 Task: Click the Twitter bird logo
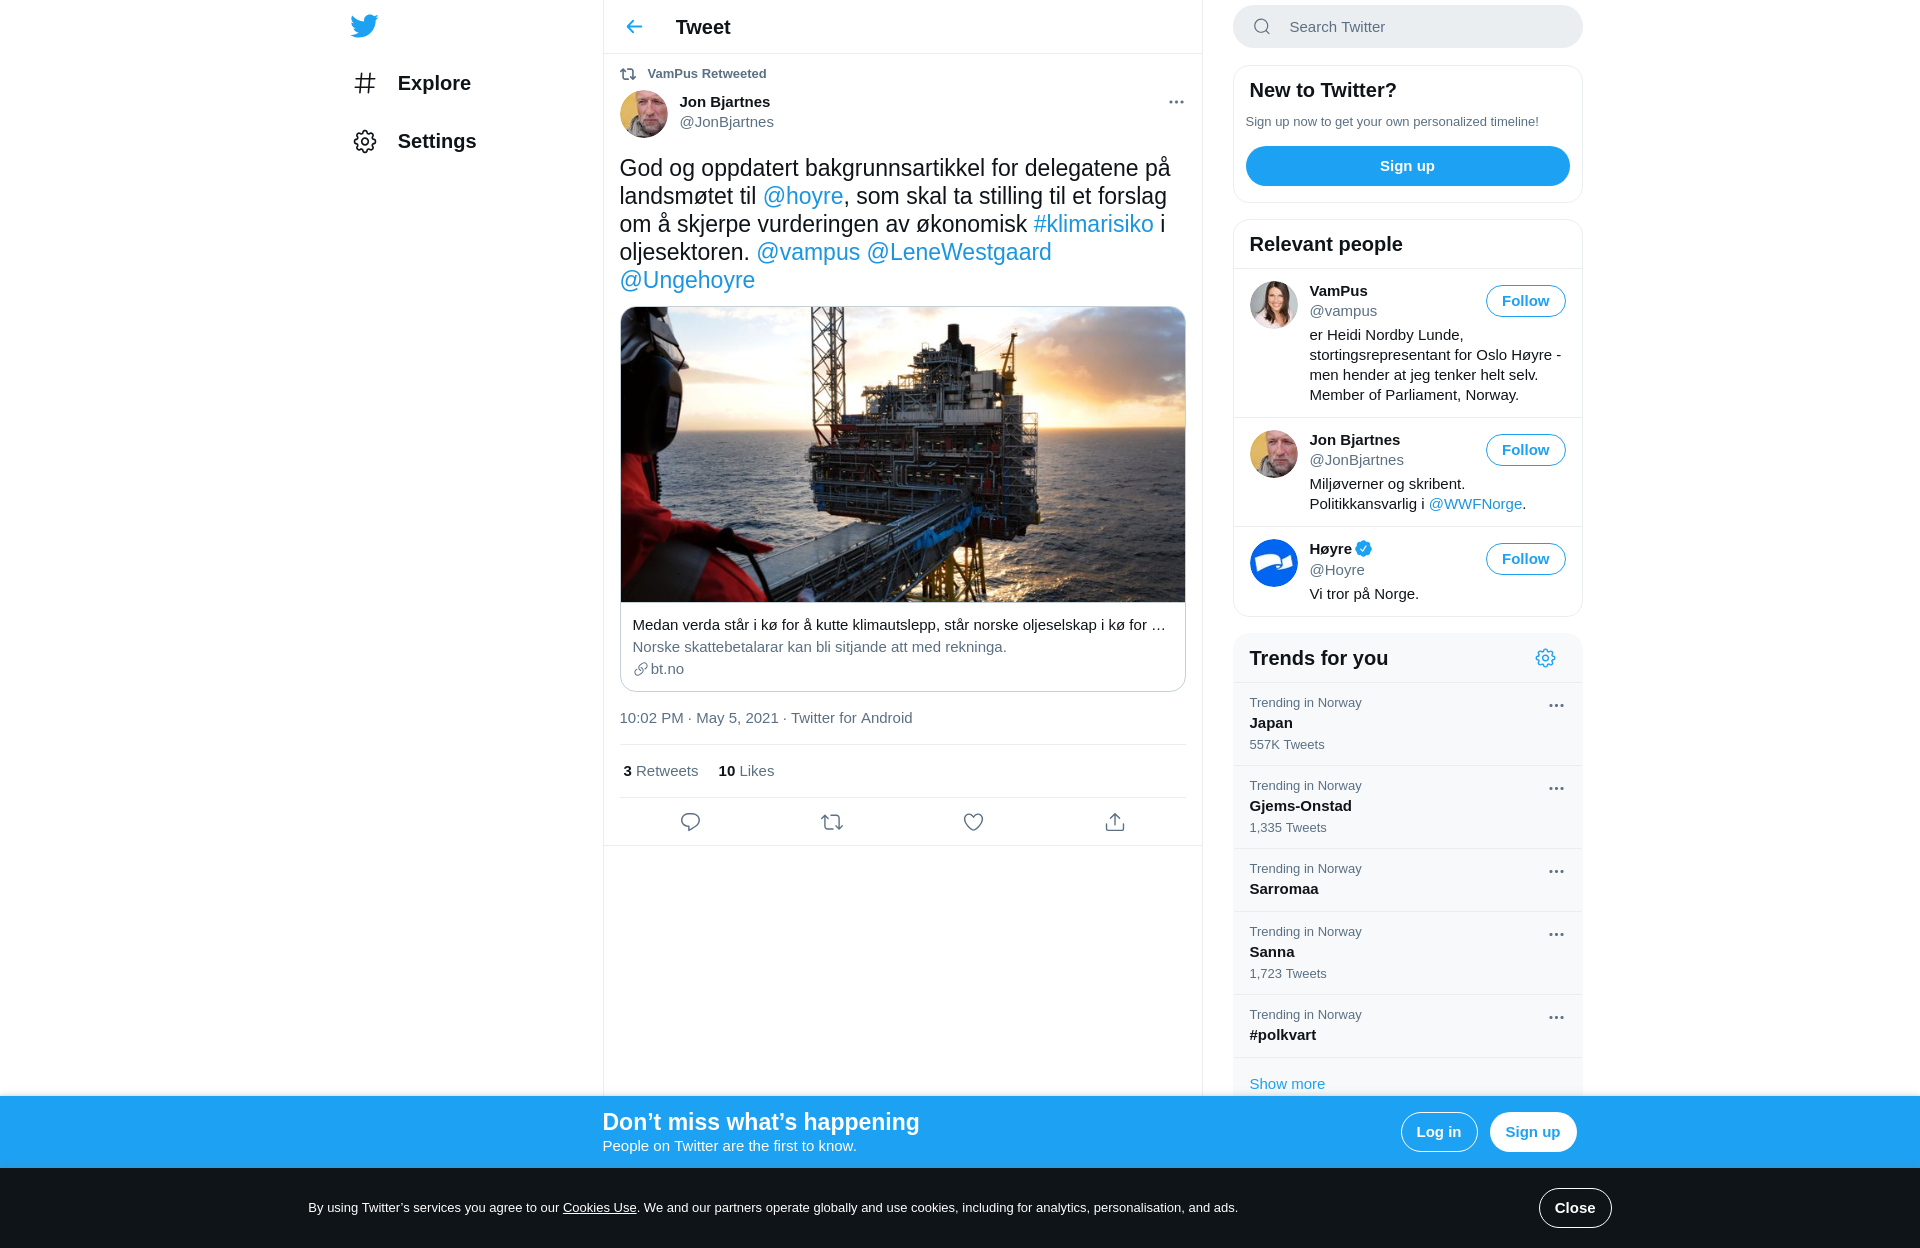[x=364, y=26]
